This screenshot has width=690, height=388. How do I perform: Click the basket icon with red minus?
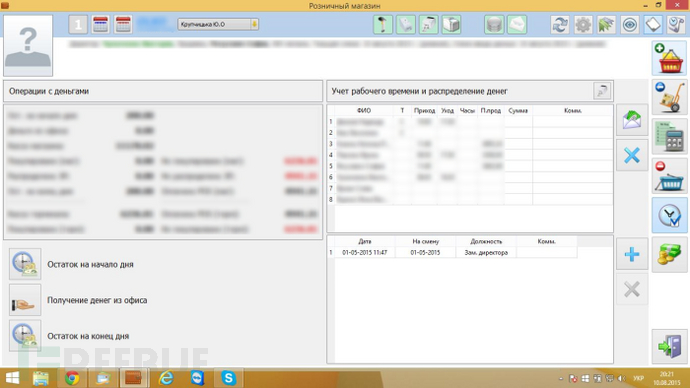pyautogui.click(x=669, y=176)
